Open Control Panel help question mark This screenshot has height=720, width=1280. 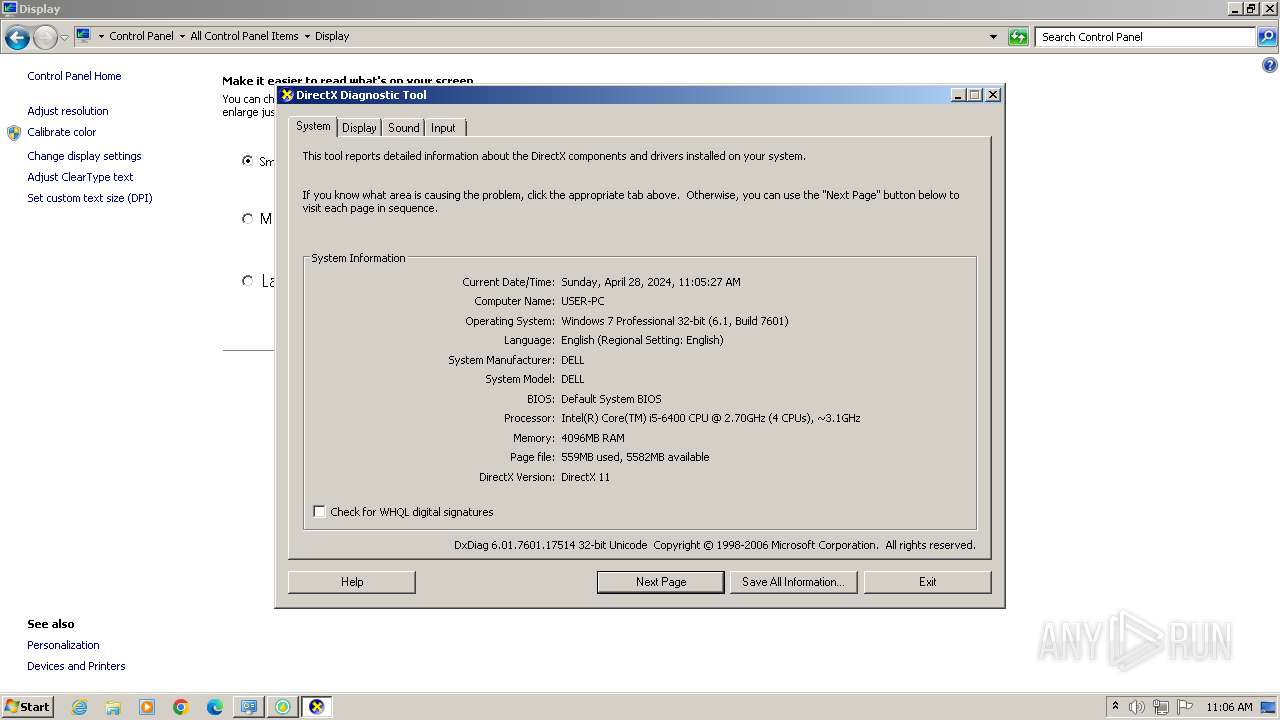[x=1270, y=66]
